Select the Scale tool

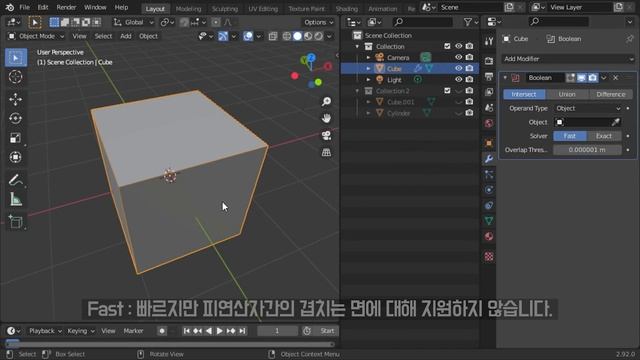(16, 138)
